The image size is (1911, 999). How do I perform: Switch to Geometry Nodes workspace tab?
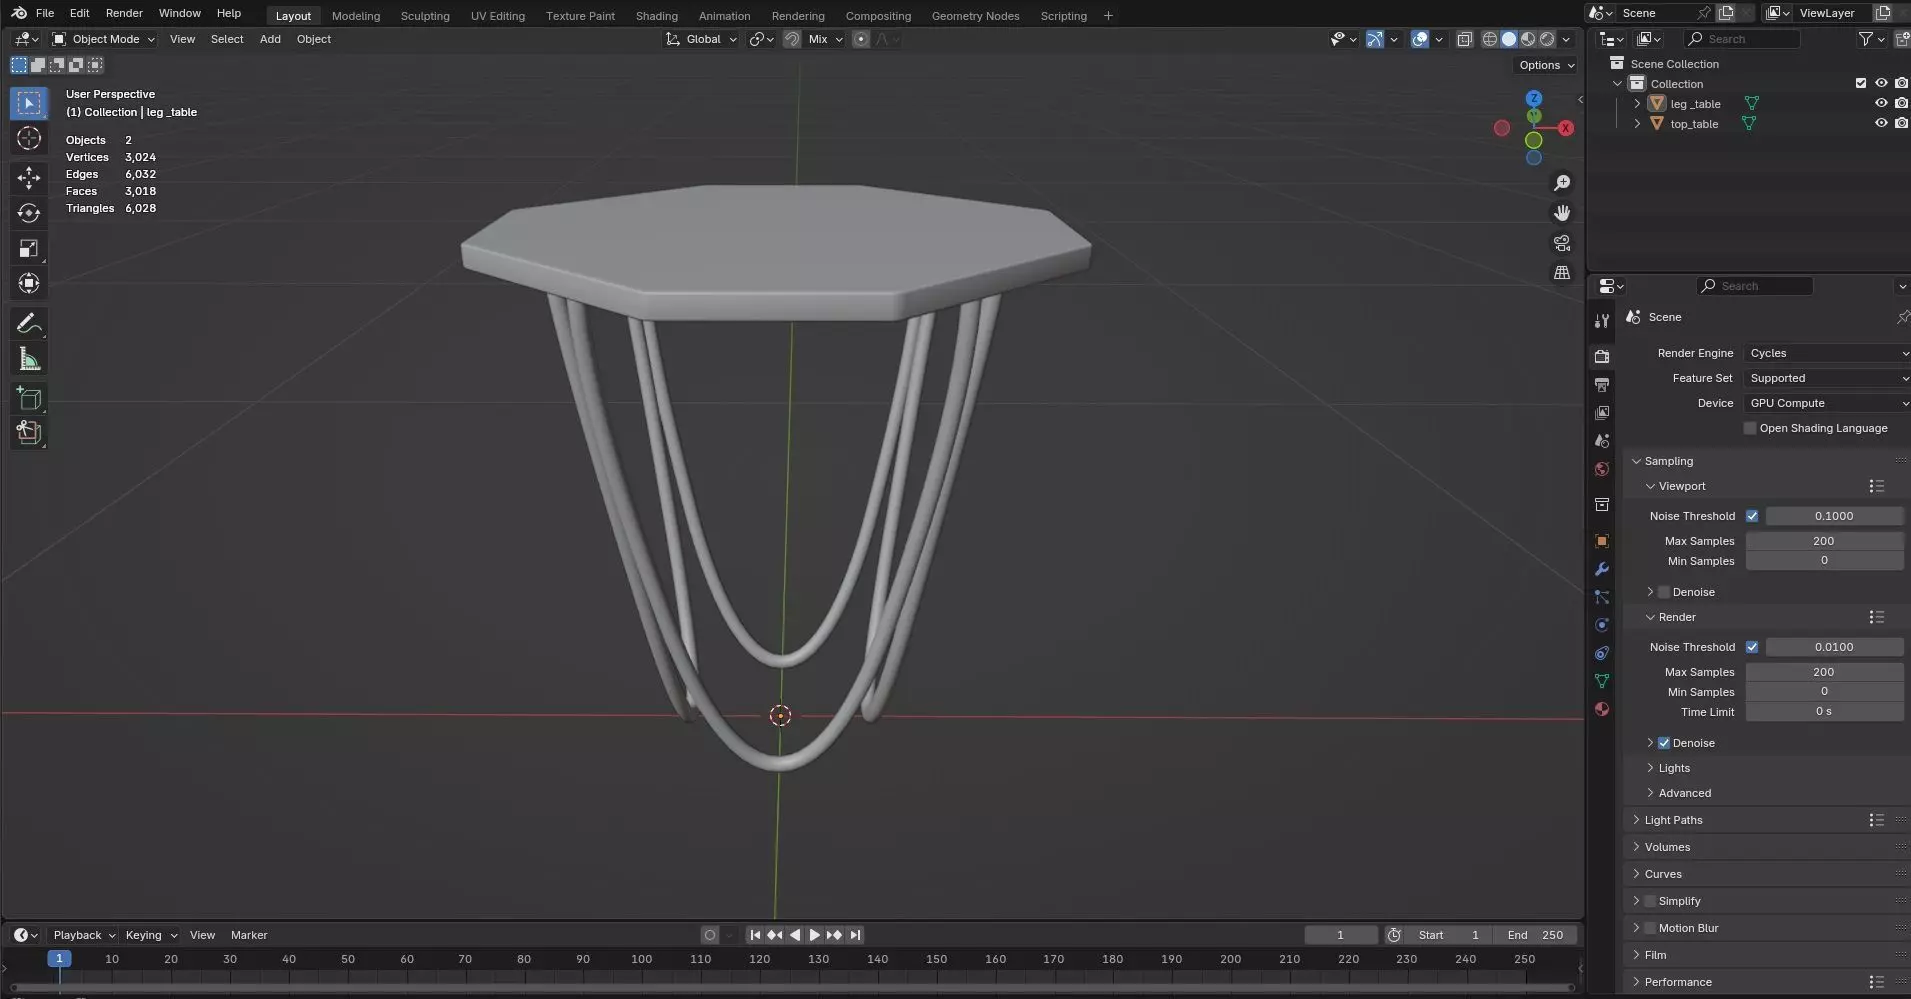pyautogui.click(x=975, y=16)
